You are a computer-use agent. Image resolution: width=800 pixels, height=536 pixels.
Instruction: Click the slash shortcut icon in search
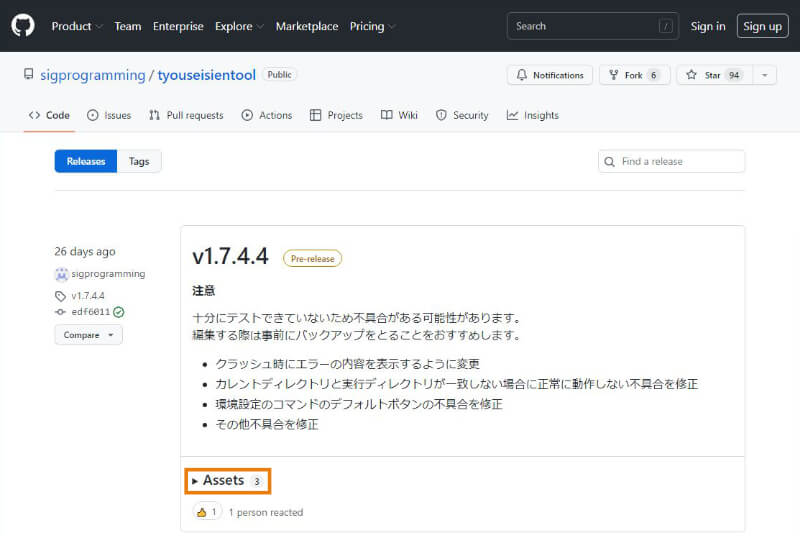[665, 26]
